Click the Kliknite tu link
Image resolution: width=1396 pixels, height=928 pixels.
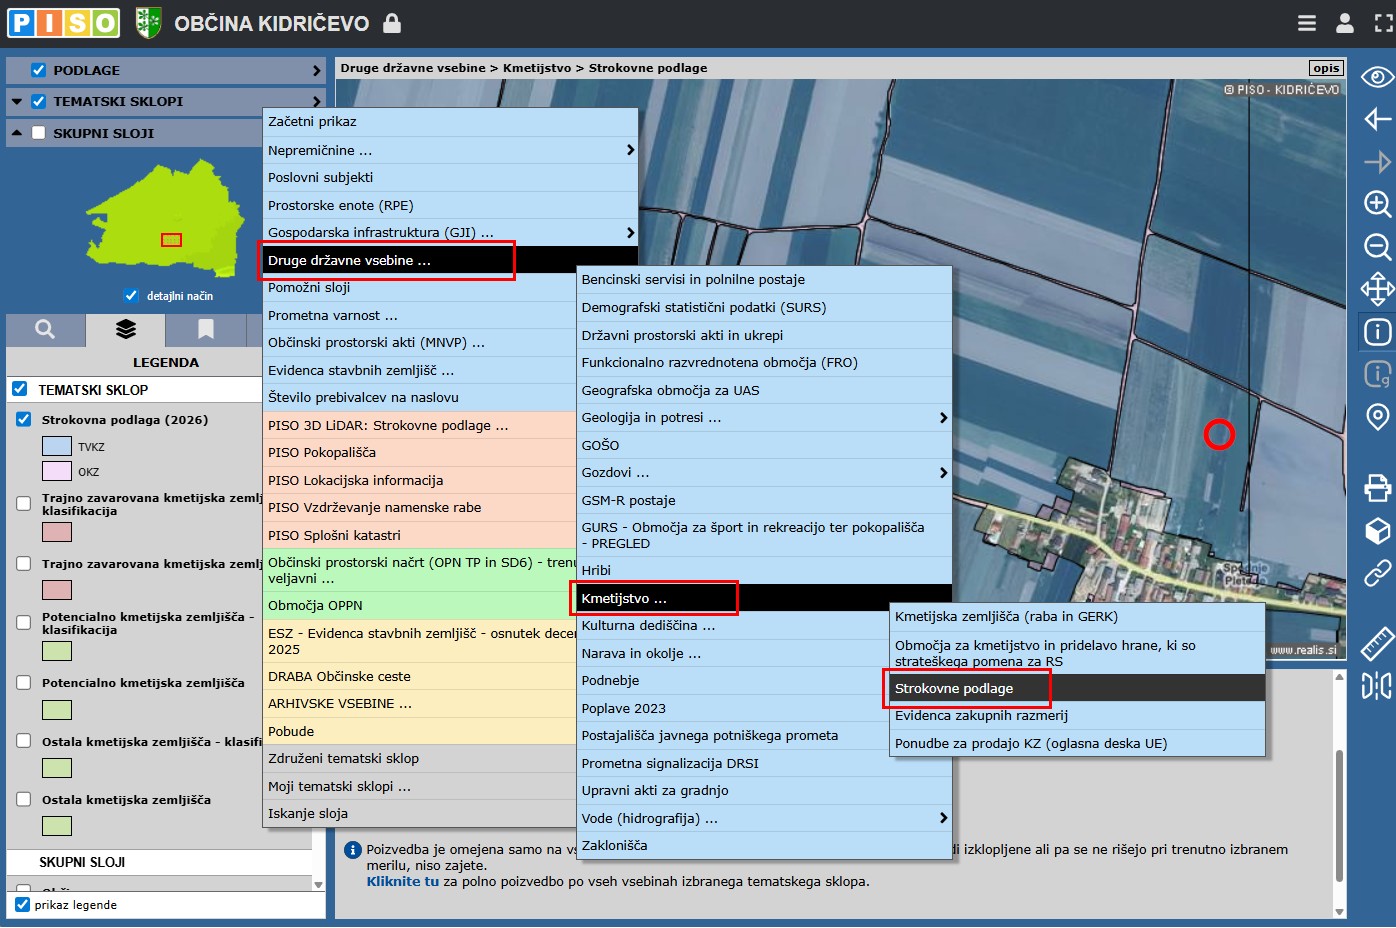pos(402,882)
